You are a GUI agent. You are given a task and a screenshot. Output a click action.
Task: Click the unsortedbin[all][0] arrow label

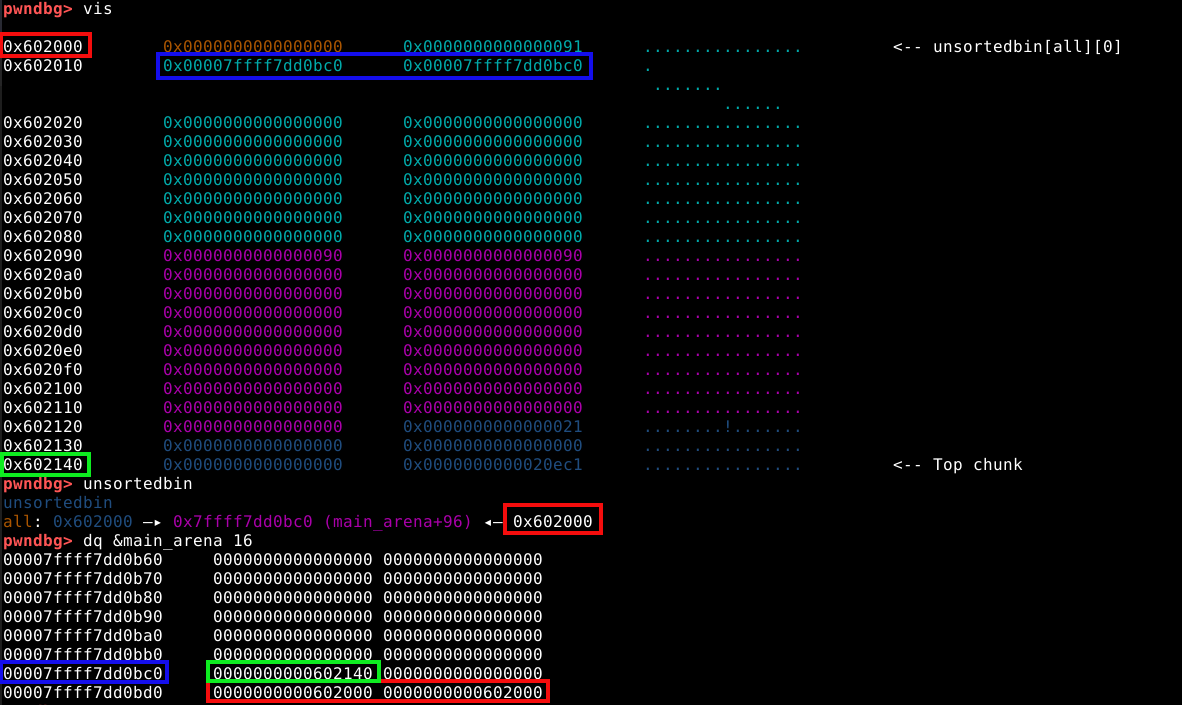pos(1007,47)
